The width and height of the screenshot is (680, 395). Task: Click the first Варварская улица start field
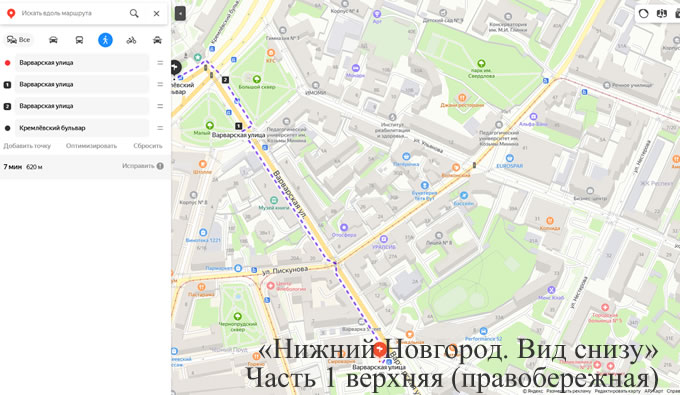point(82,63)
